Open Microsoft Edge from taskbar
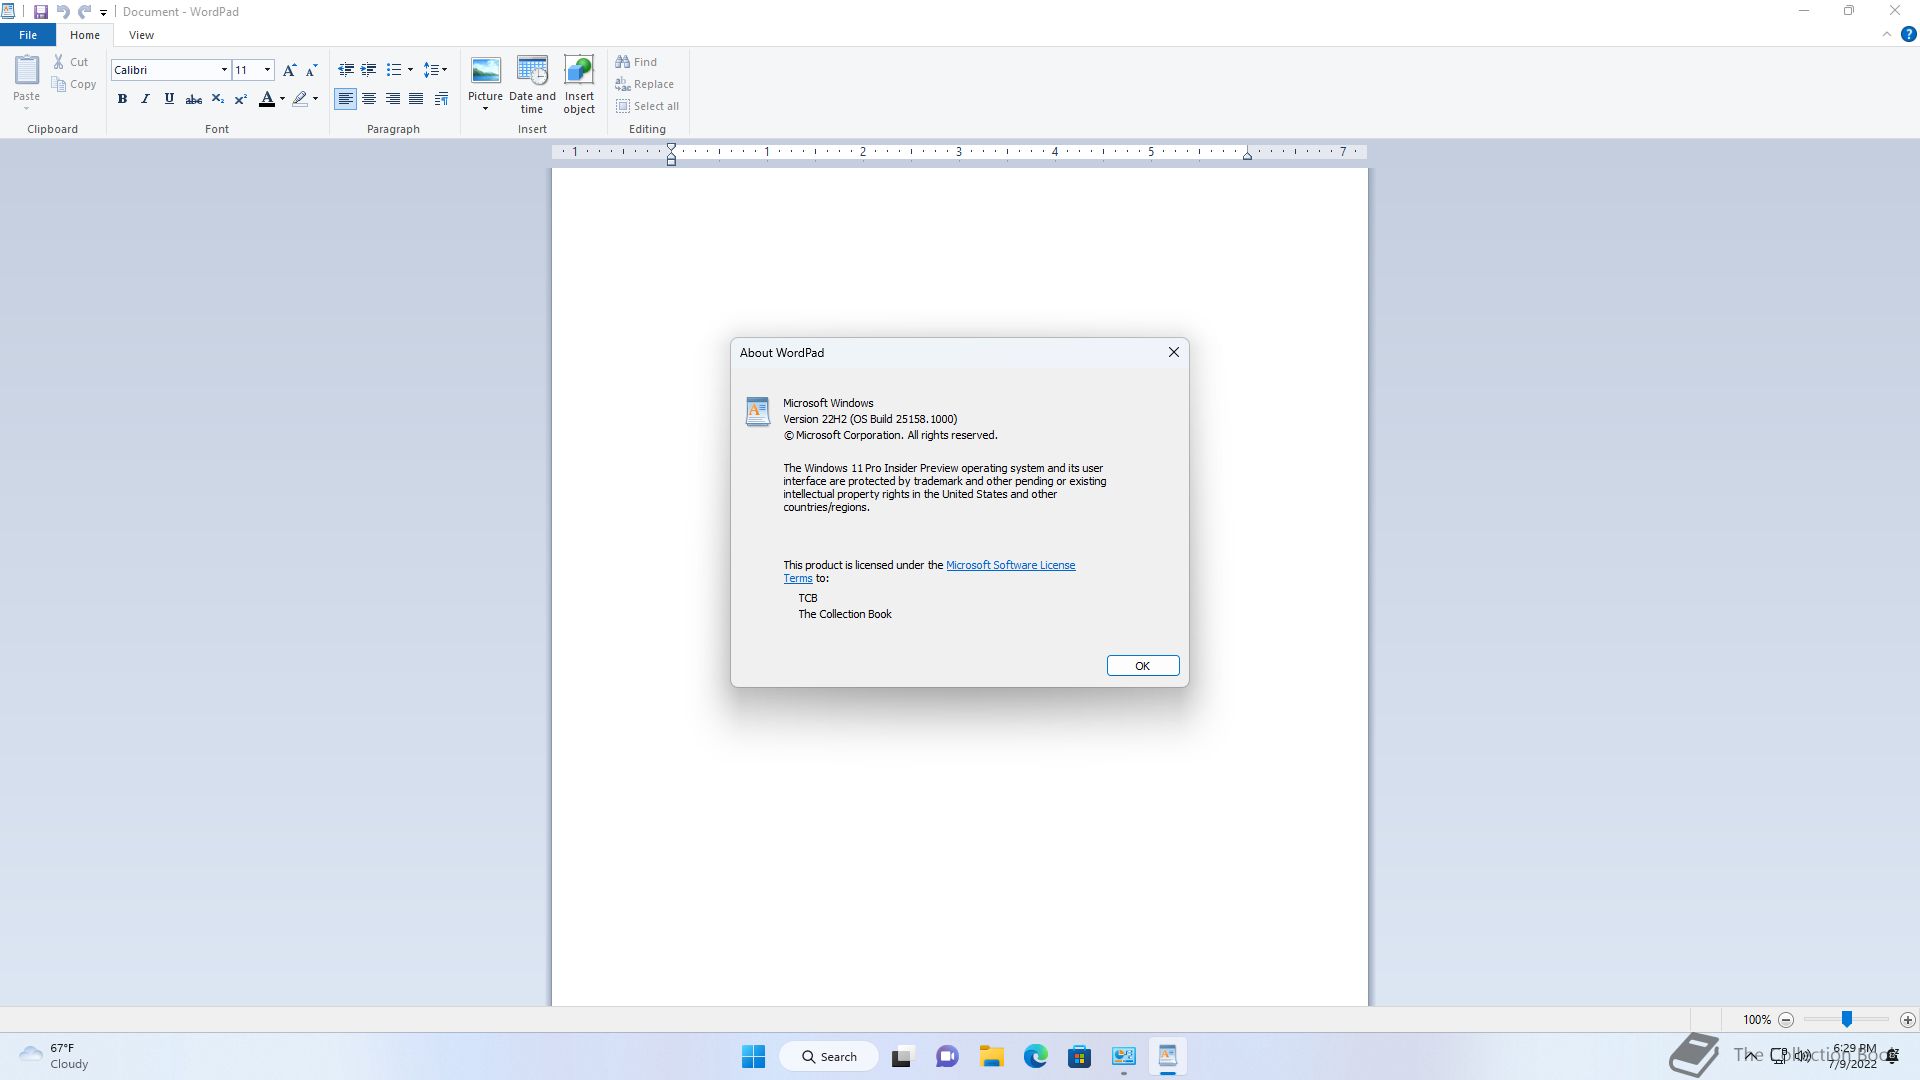1920x1080 pixels. click(x=1035, y=1057)
